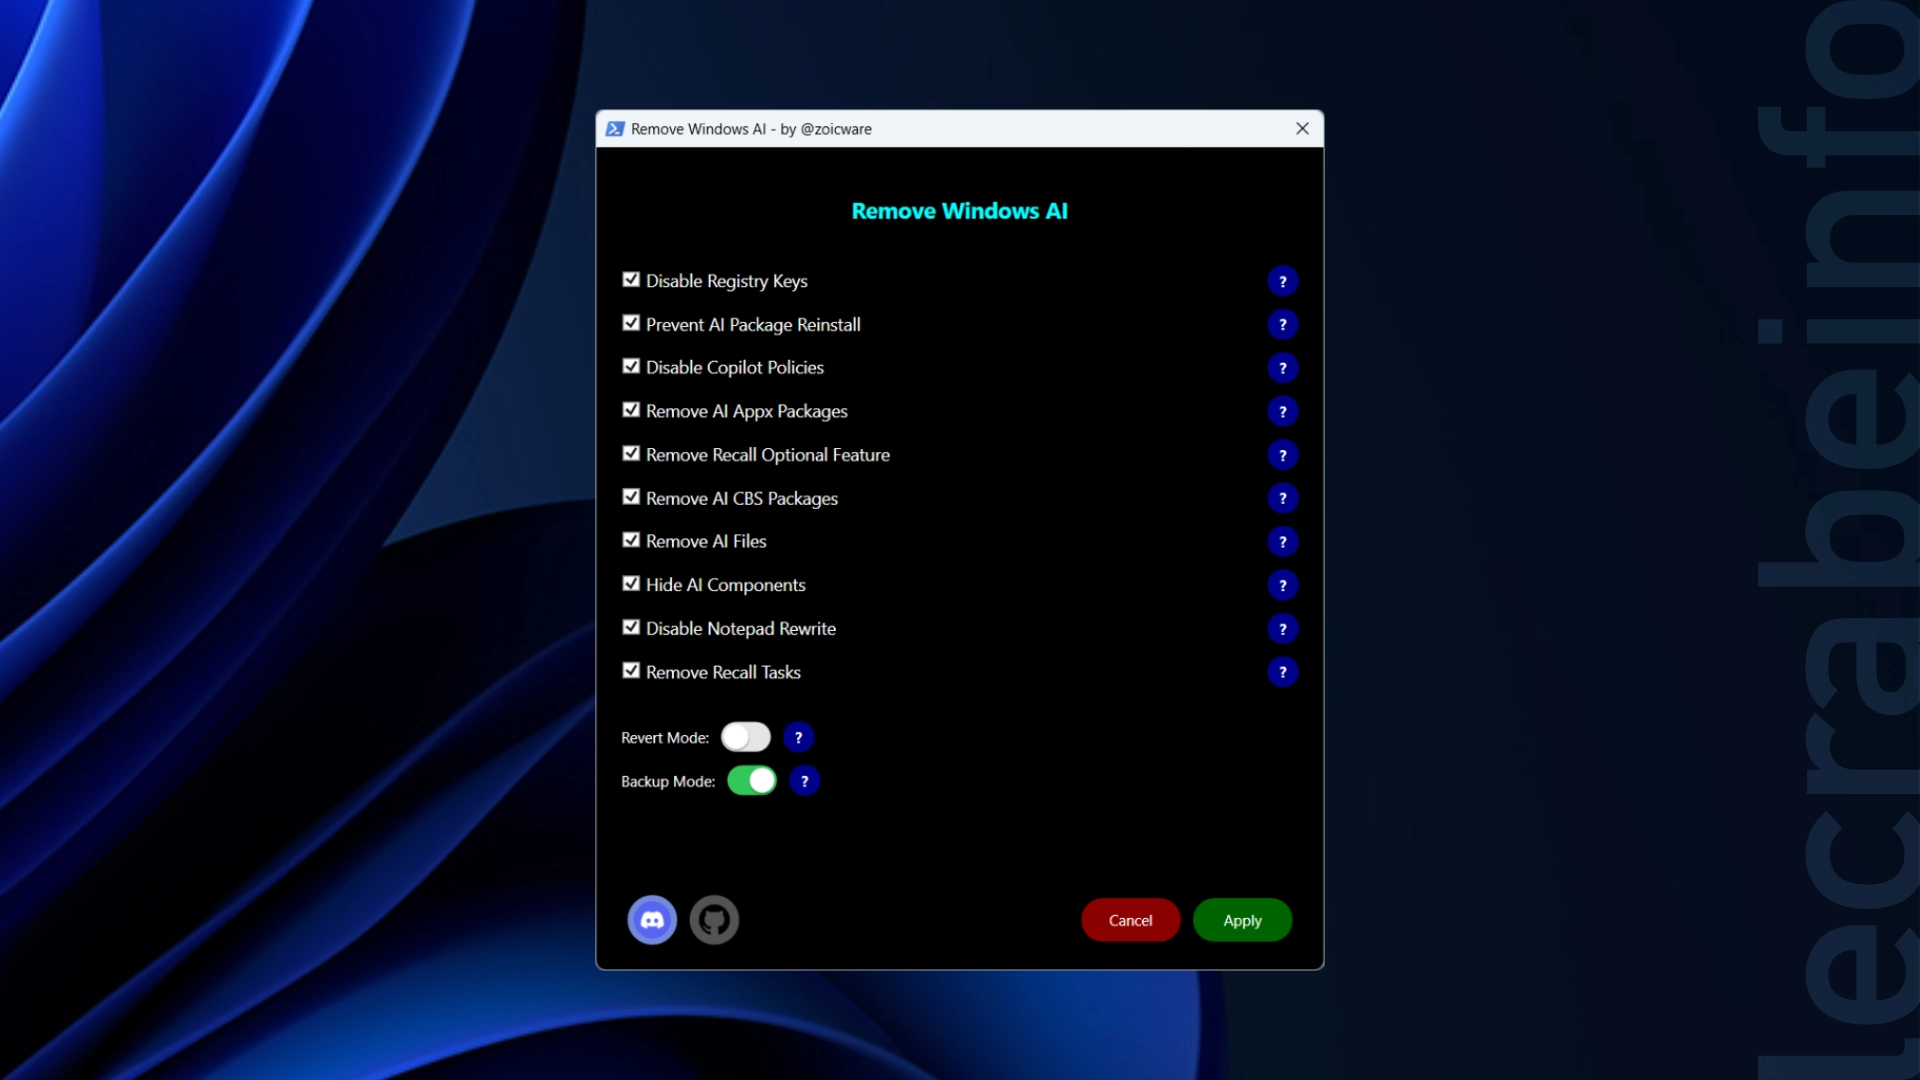Click the Backup Mode help icon

pos(804,781)
